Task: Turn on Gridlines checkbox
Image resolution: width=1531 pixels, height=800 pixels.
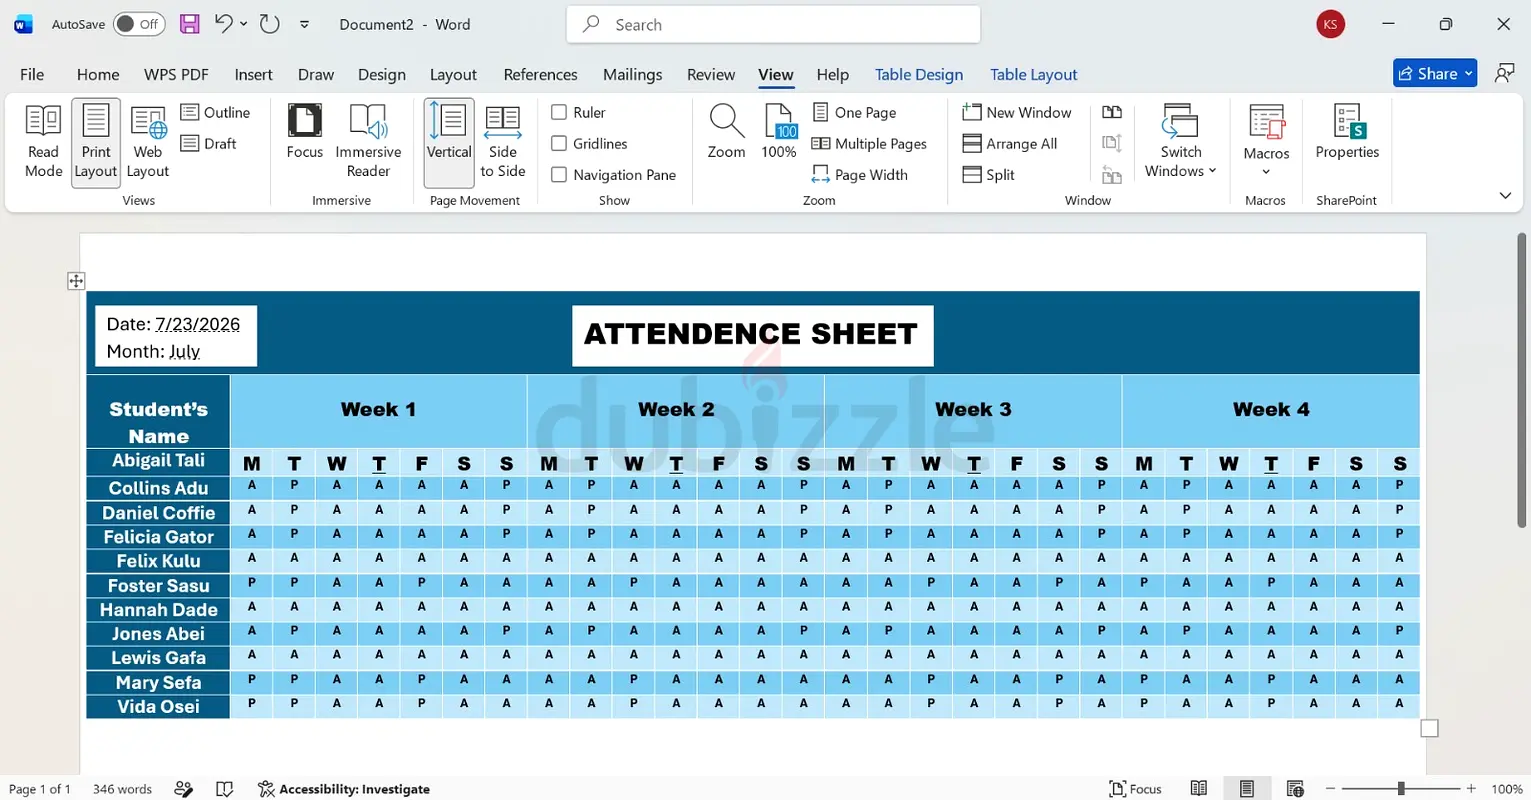Action: (559, 143)
